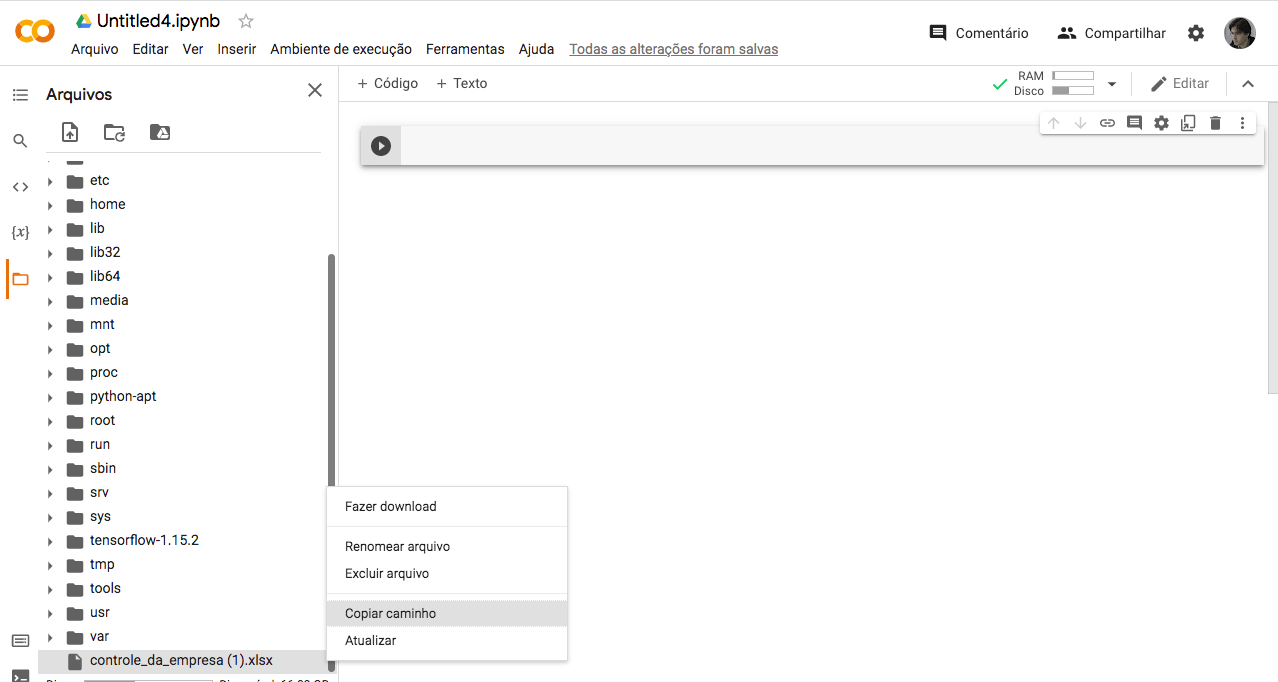1278x682 pixels.
Task: Mount Google Drive from the Files toolbar
Action: [x=159, y=131]
